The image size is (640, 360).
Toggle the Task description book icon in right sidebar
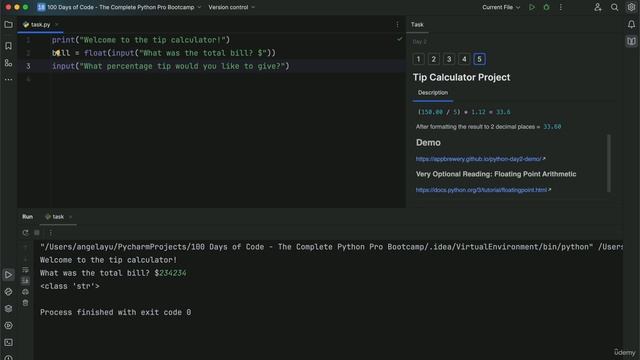(x=631, y=41)
